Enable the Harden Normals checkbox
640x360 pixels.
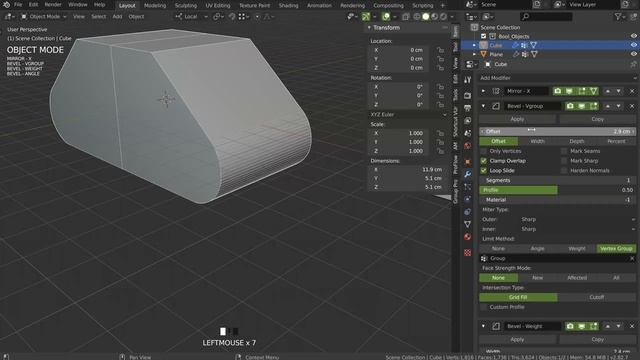pyautogui.click(x=564, y=171)
